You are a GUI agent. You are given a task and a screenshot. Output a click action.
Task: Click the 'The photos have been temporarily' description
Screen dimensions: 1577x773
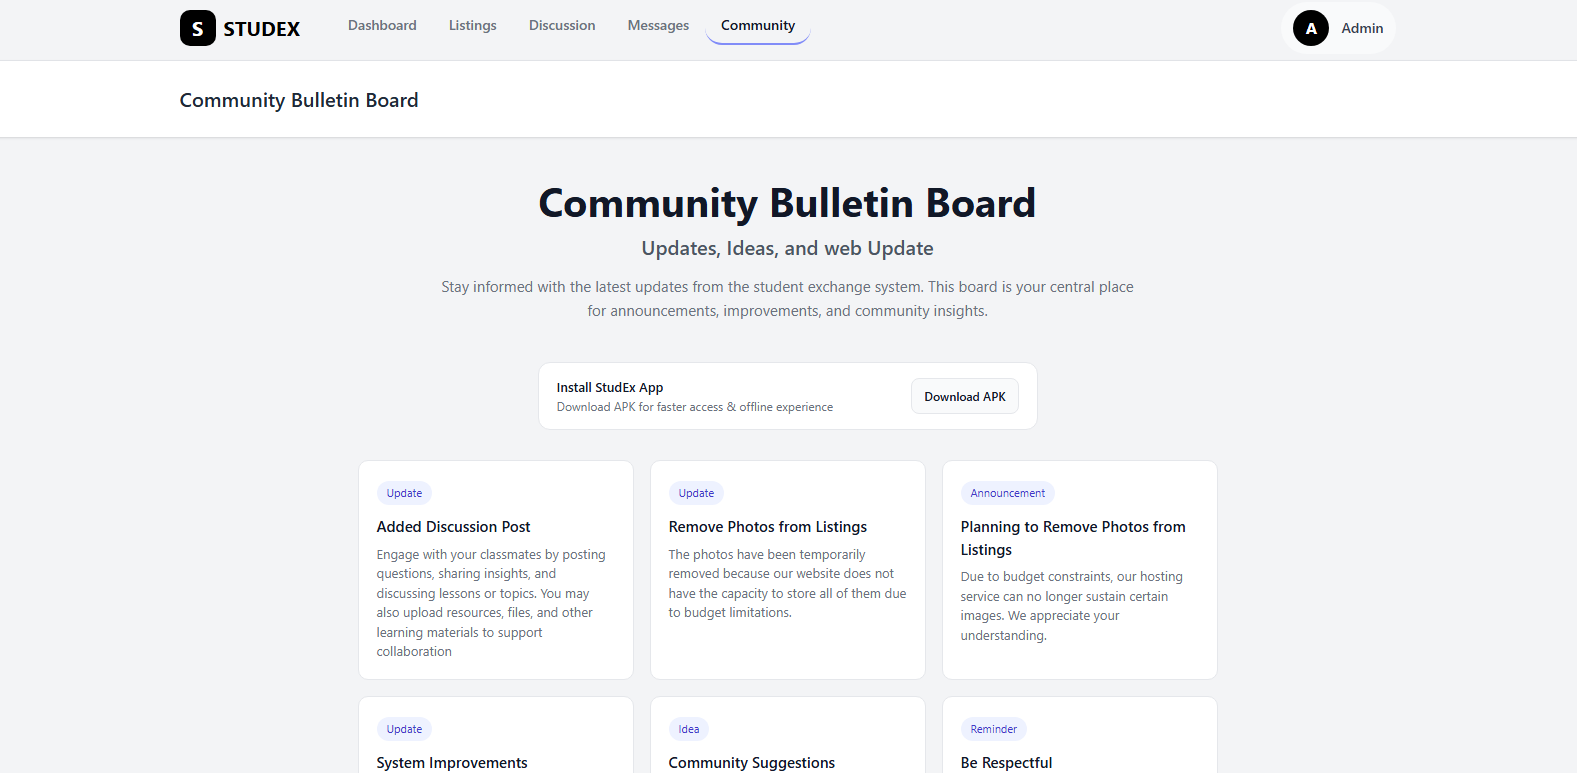[x=788, y=584]
